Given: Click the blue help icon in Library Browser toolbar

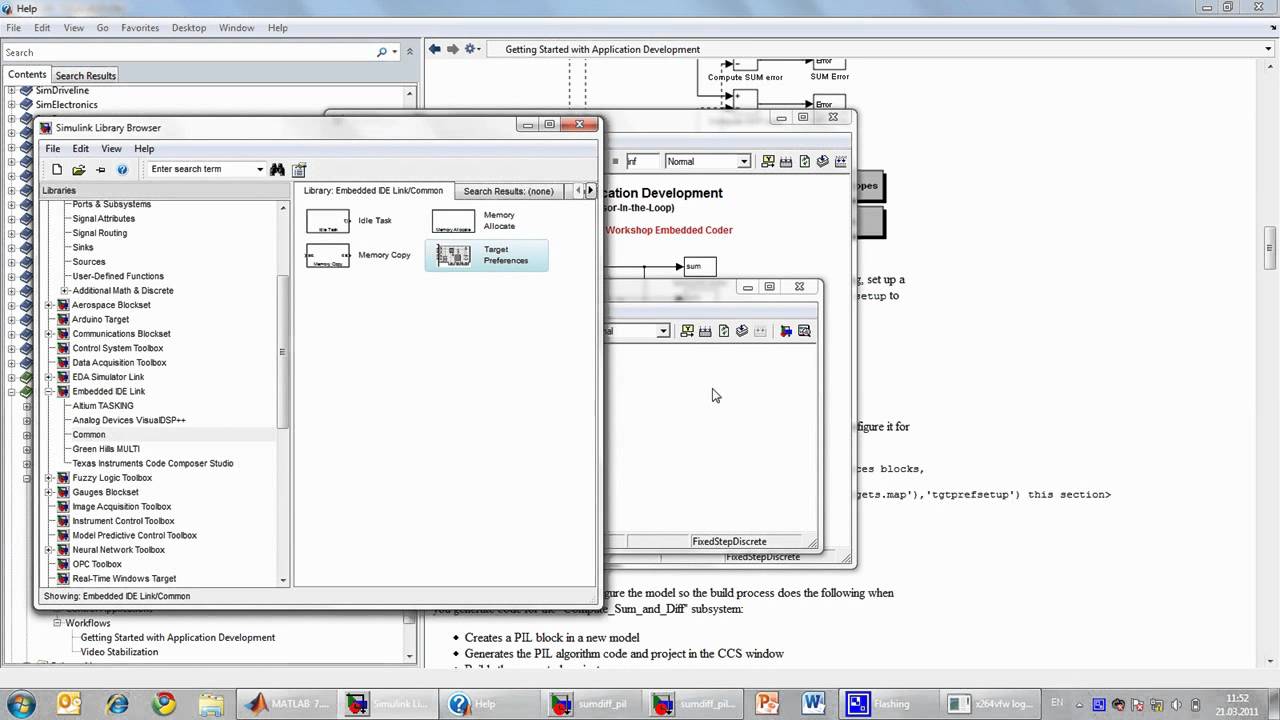Looking at the screenshot, I should coord(122,170).
